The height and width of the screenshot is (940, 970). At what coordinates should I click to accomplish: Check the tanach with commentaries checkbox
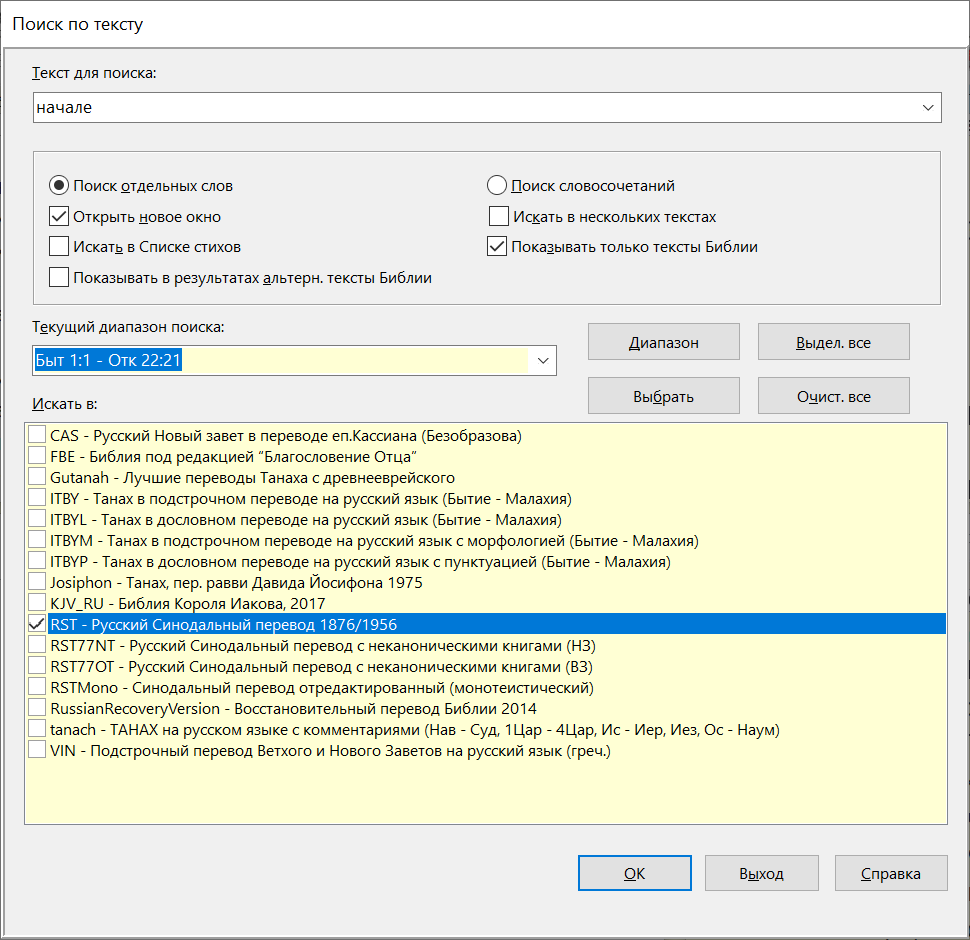[x=37, y=729]
